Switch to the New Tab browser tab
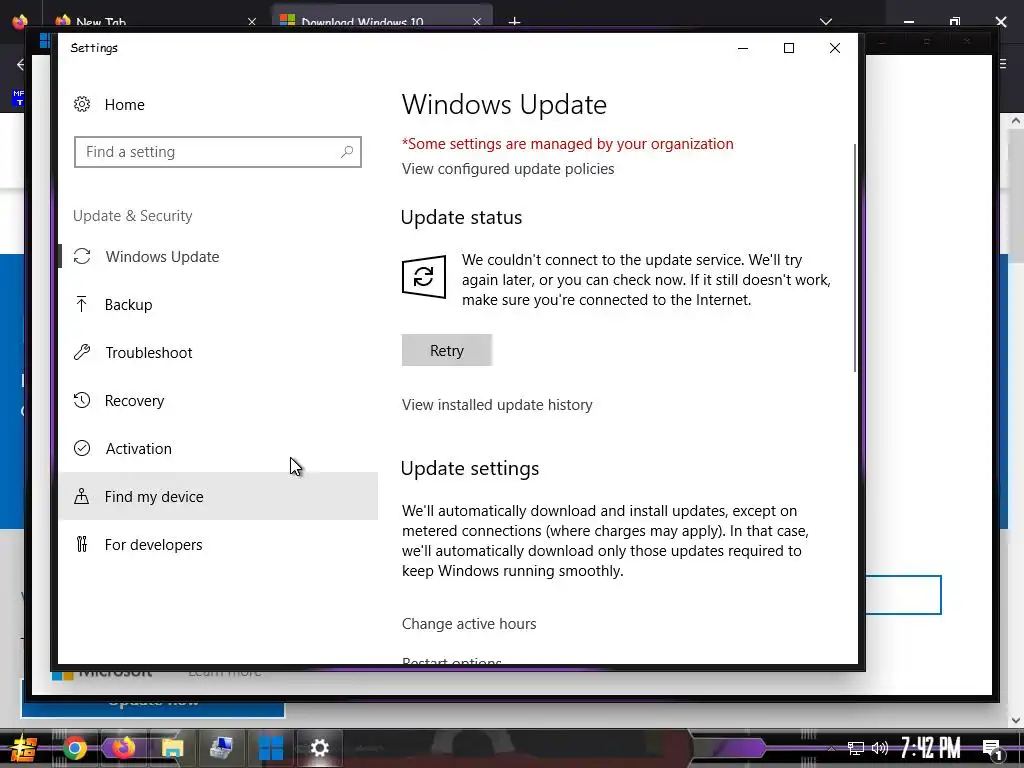 [101, 22]
